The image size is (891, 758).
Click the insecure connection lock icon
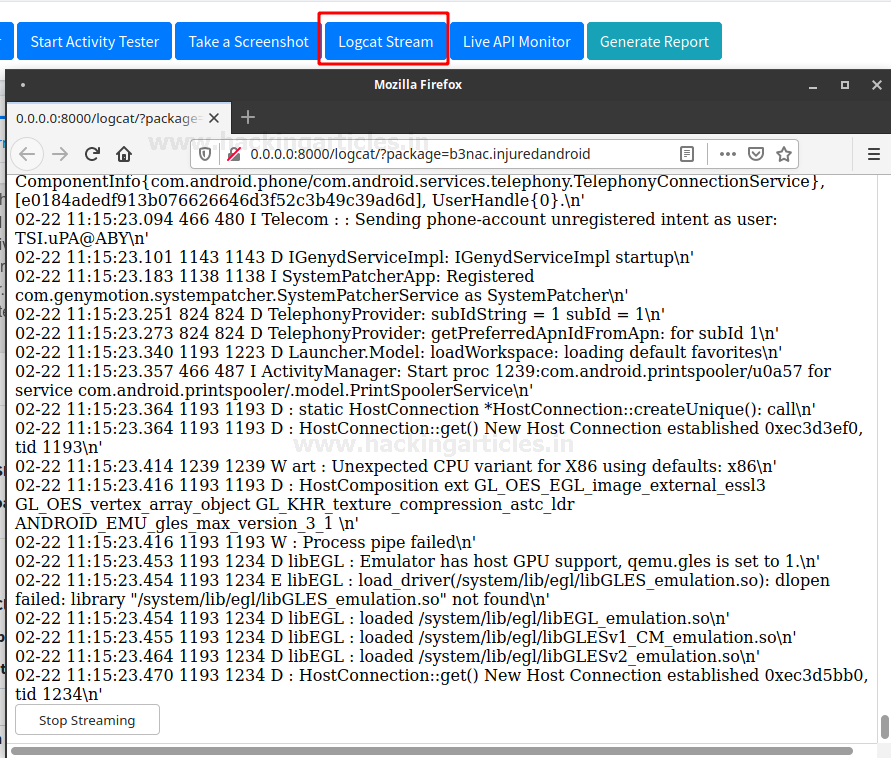click(x=233, y=154)
